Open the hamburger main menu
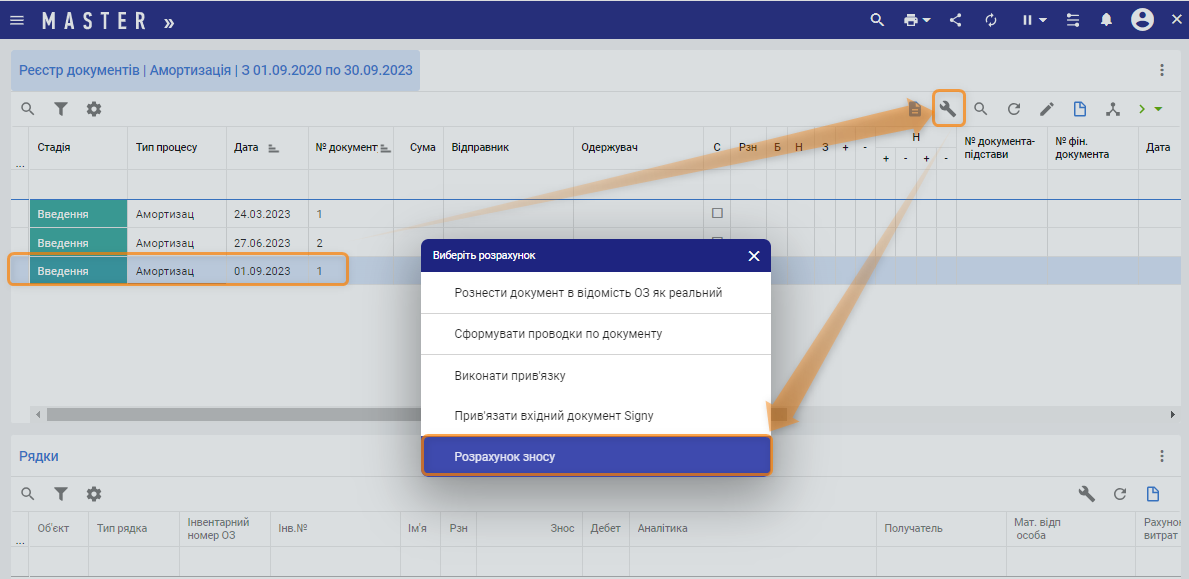 (17, 20)
